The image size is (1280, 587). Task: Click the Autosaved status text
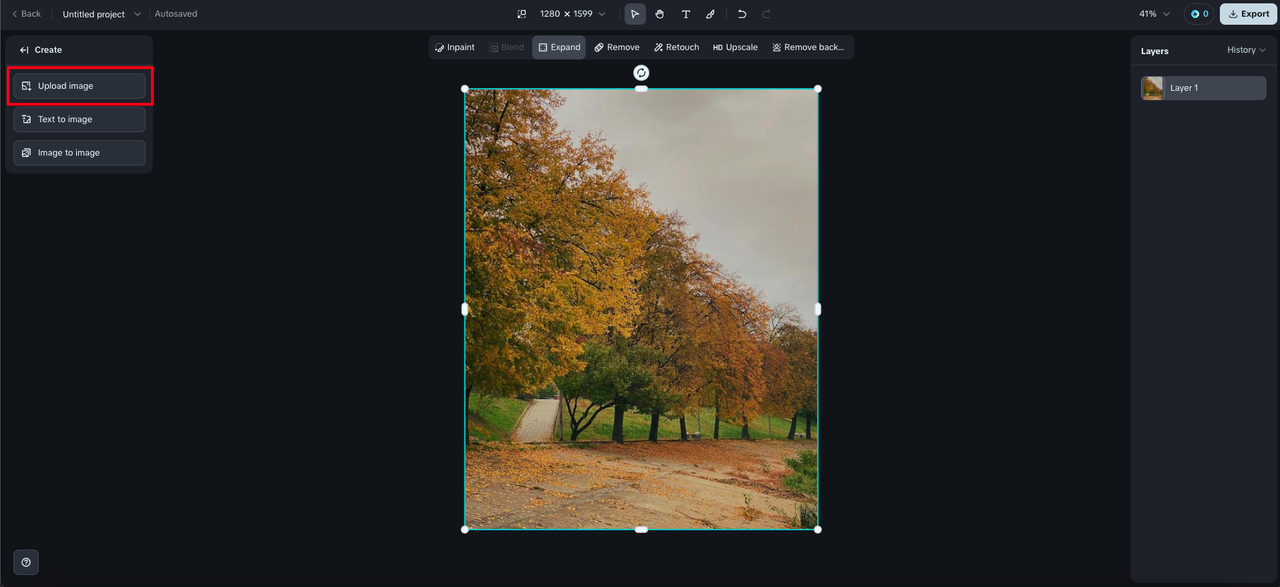[176, 14]
